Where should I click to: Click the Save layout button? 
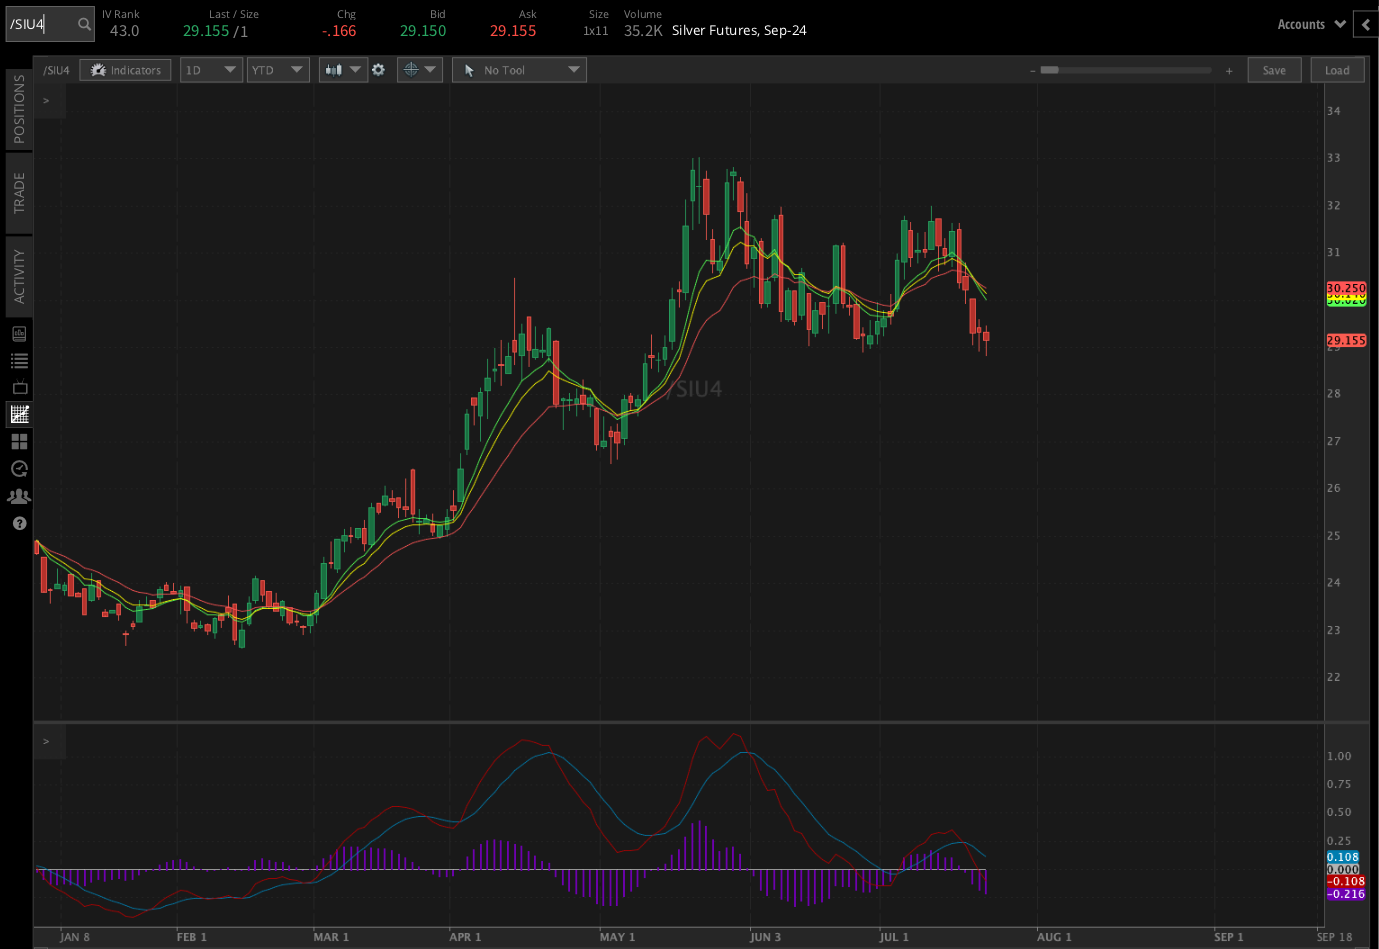click(x=1274, y=70)
